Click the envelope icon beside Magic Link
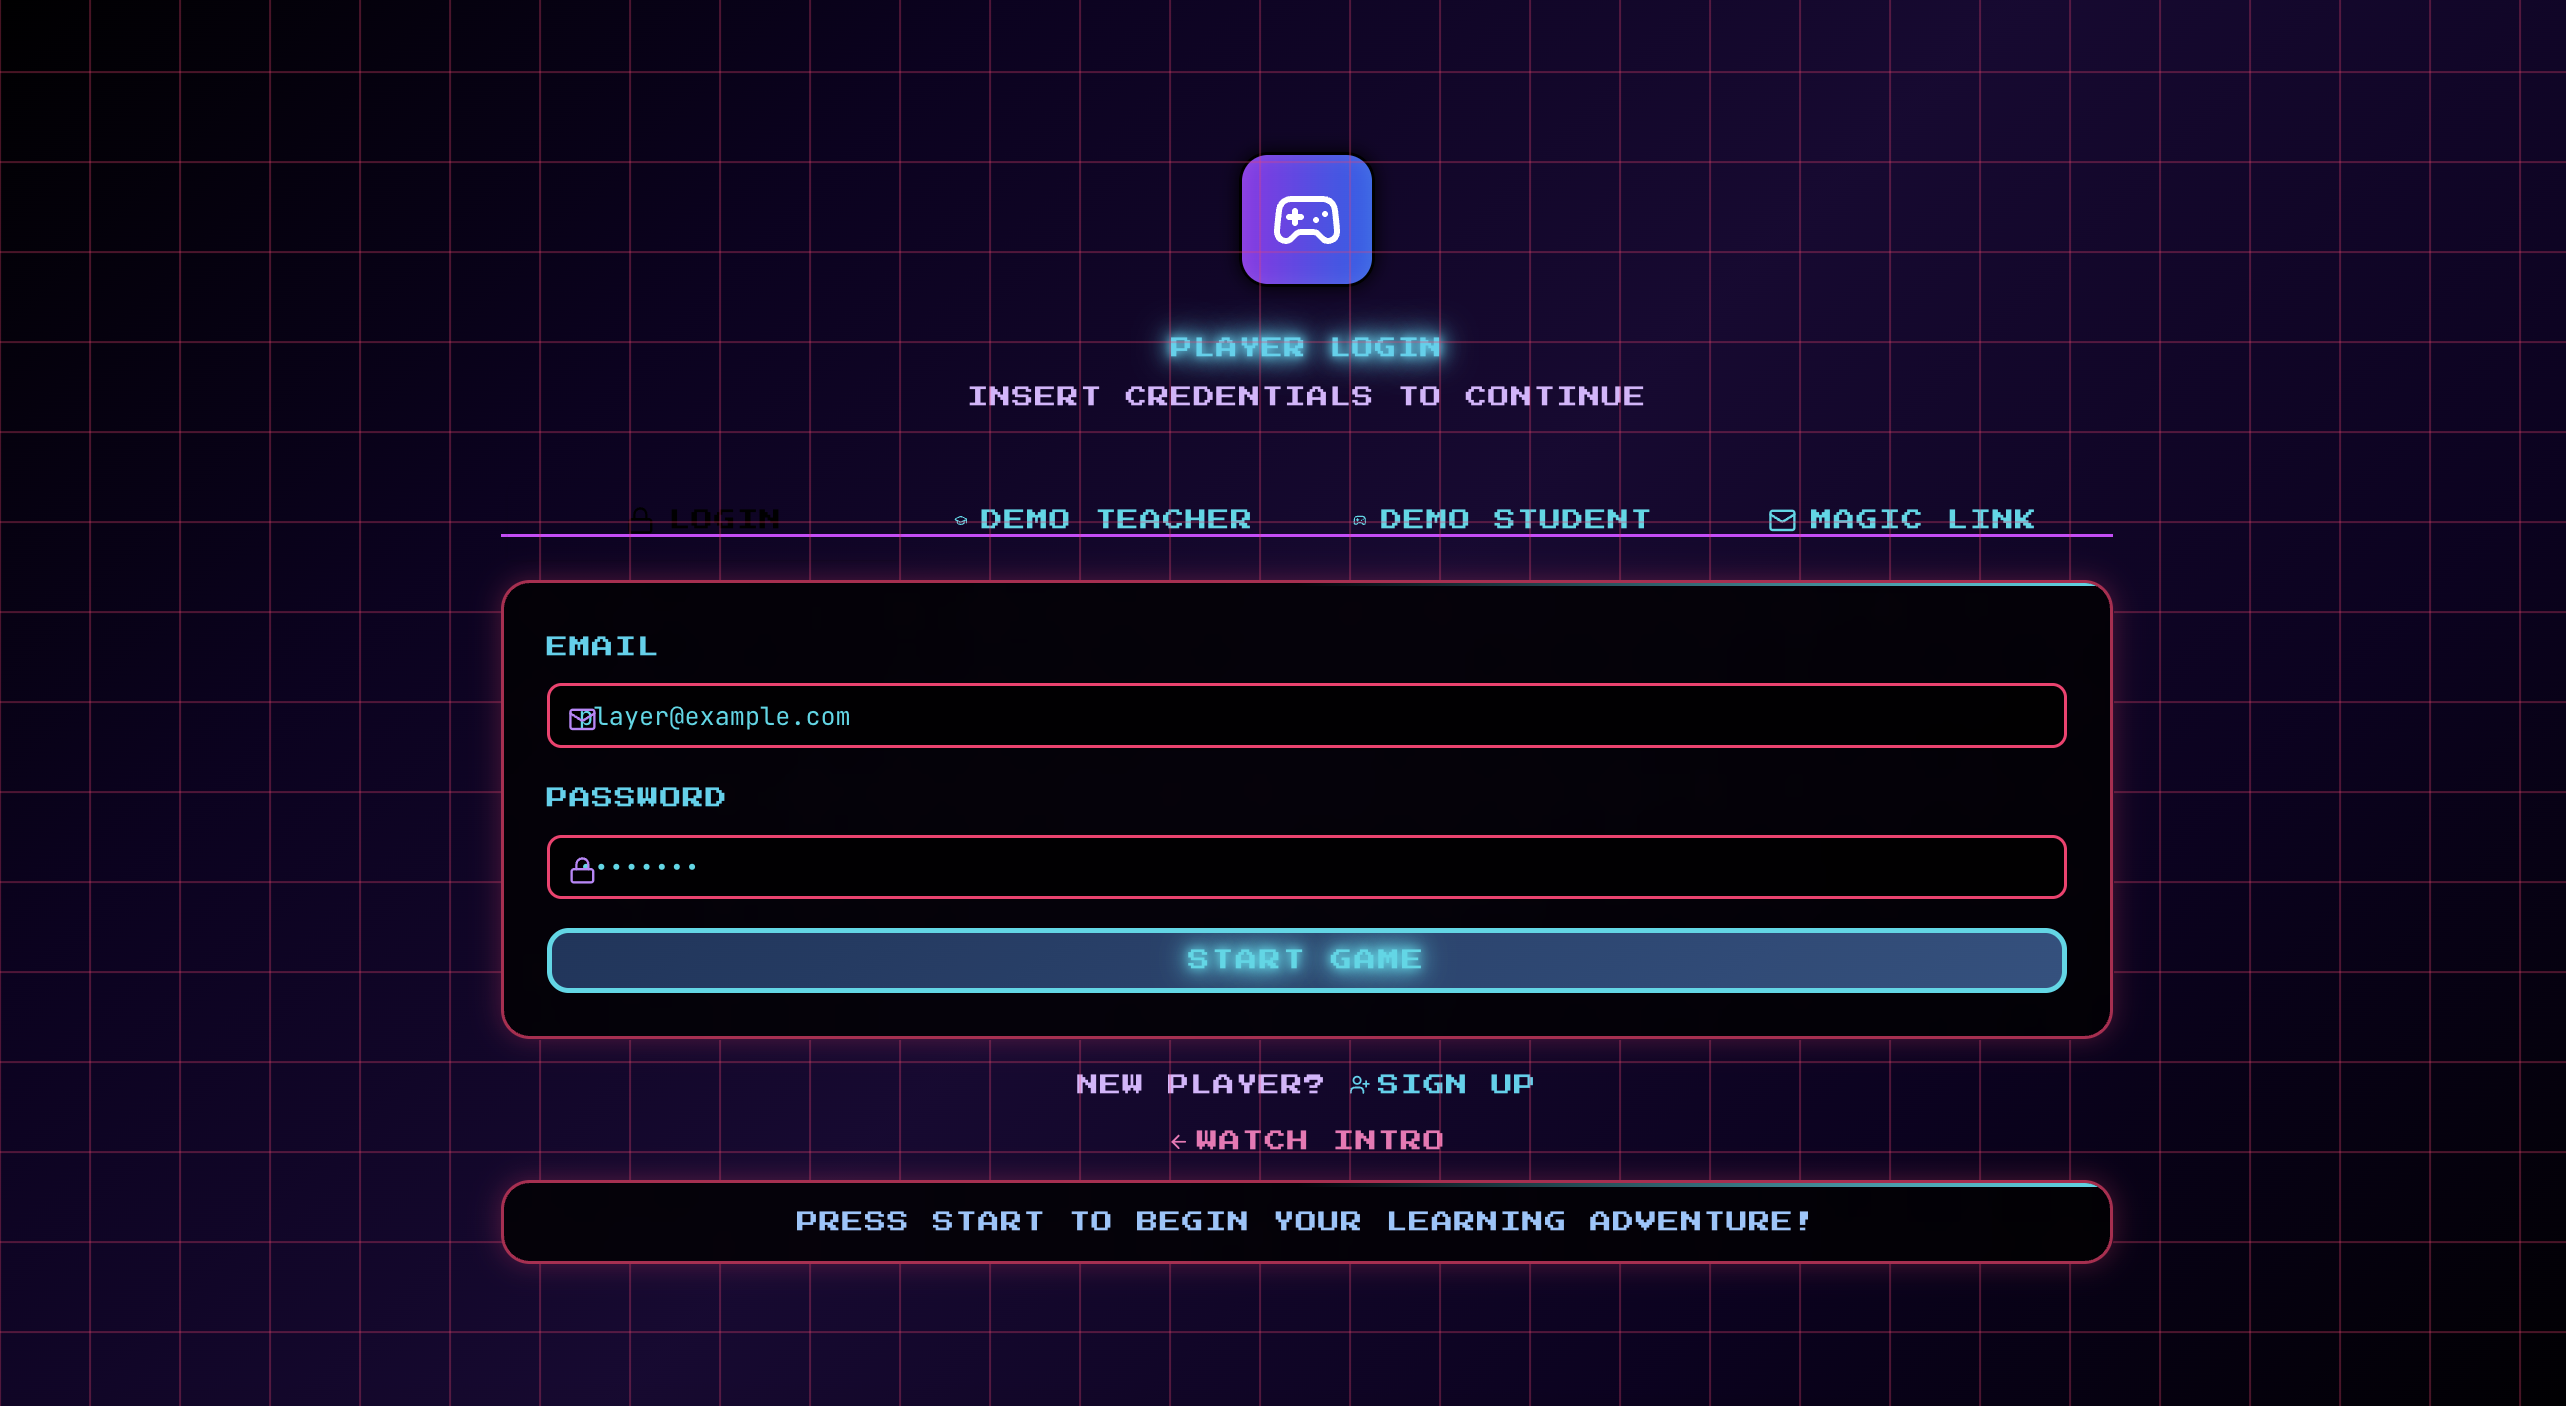 (x=1781, y=520)
